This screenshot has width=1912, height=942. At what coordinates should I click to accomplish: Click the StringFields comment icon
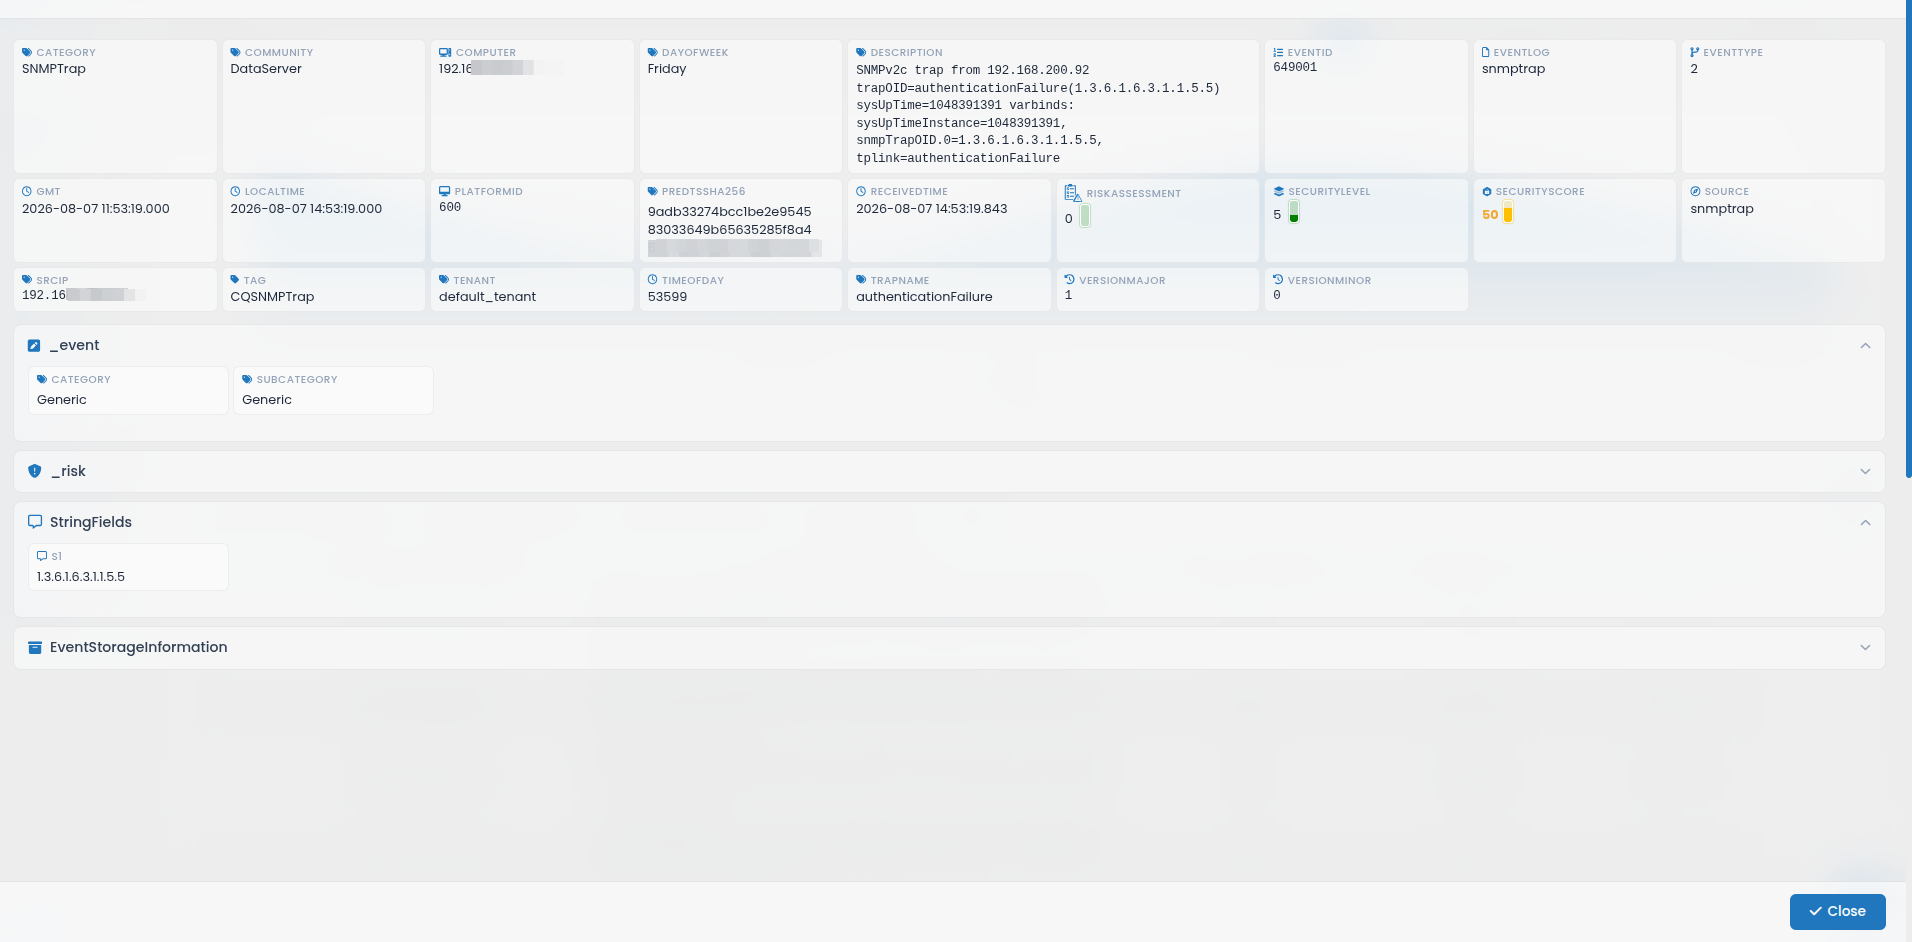[35, 522]
